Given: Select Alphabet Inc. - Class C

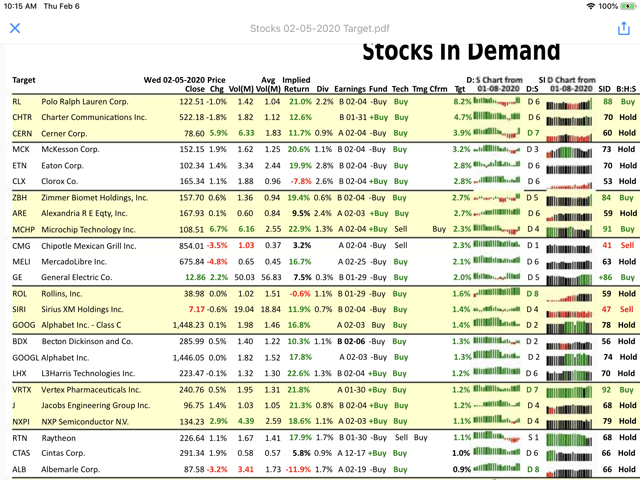Looking at the screenshot, I should click(x=81, y=325).
